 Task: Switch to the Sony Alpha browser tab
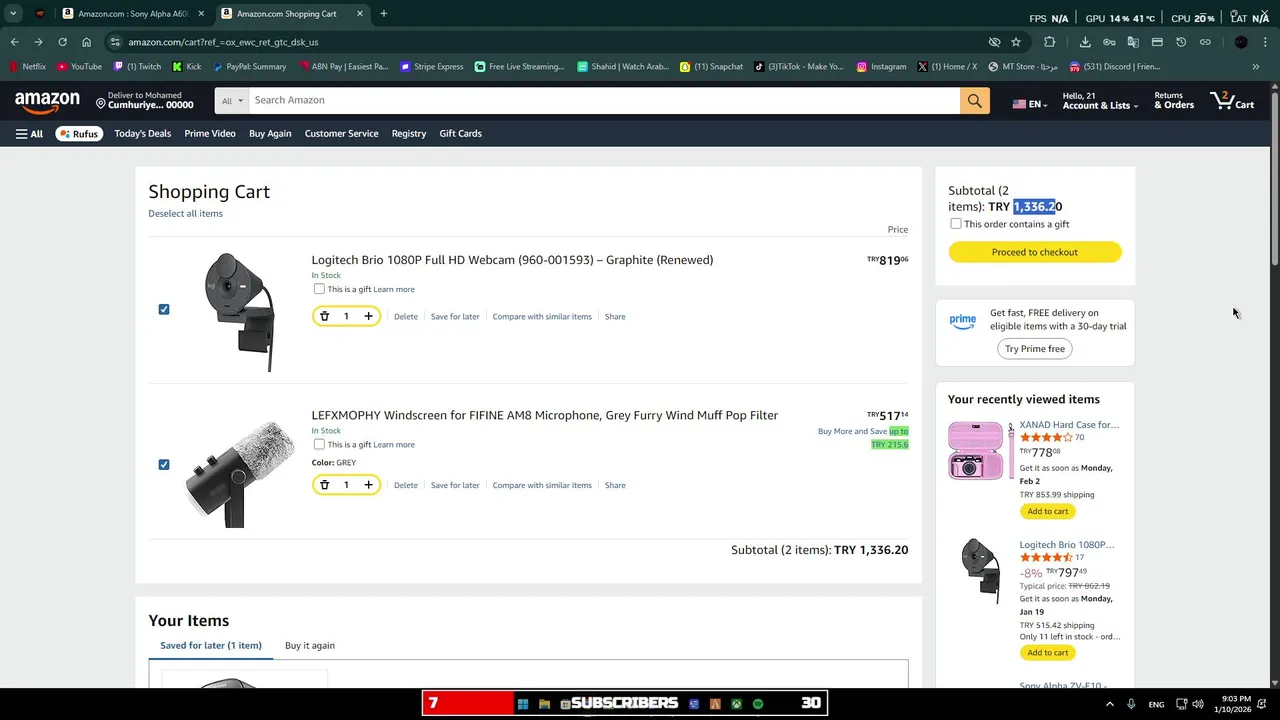click(132, 14)
